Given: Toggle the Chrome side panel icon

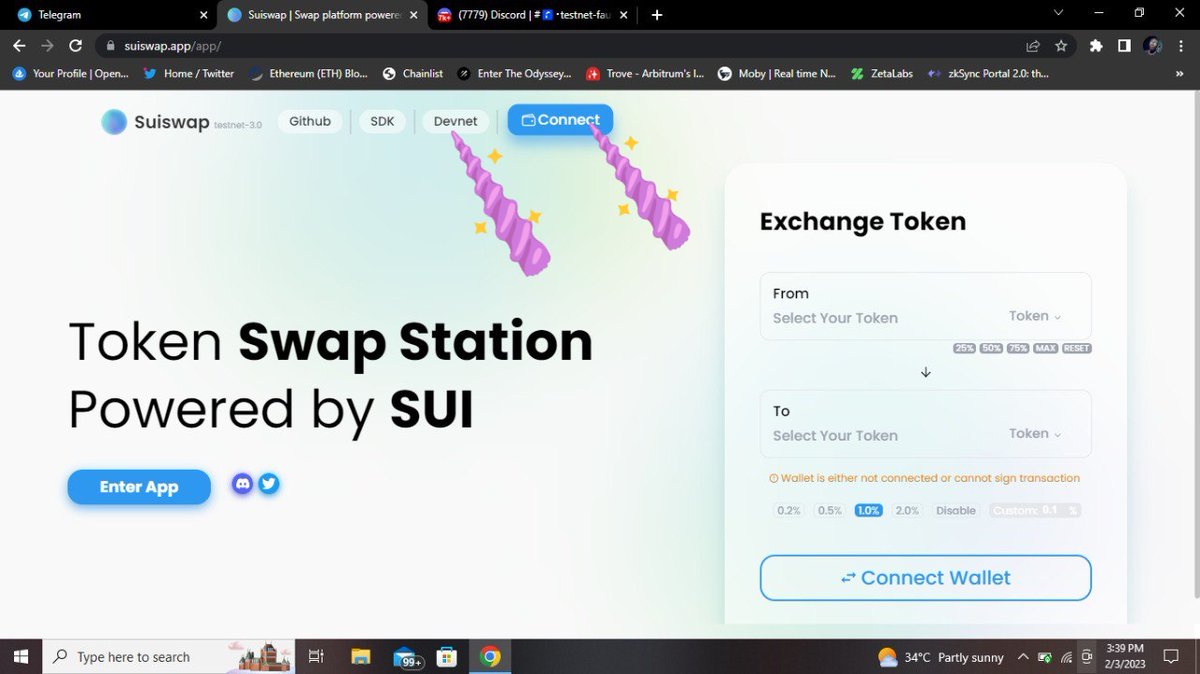Looking at the screenshot, I should (x=1124, y=46).
